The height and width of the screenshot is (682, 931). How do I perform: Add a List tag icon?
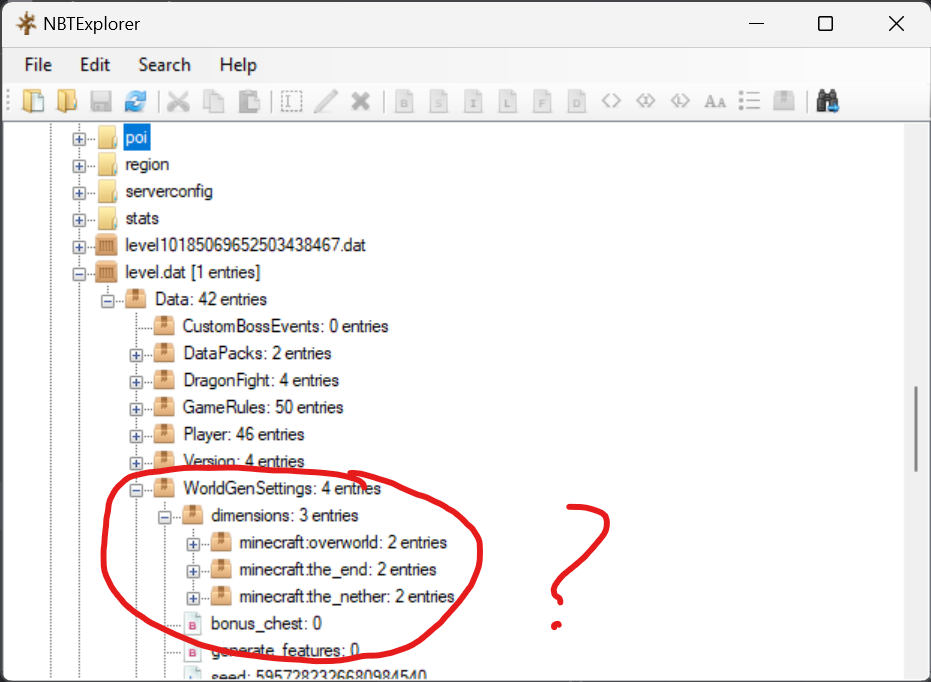[x=749, y=101]
